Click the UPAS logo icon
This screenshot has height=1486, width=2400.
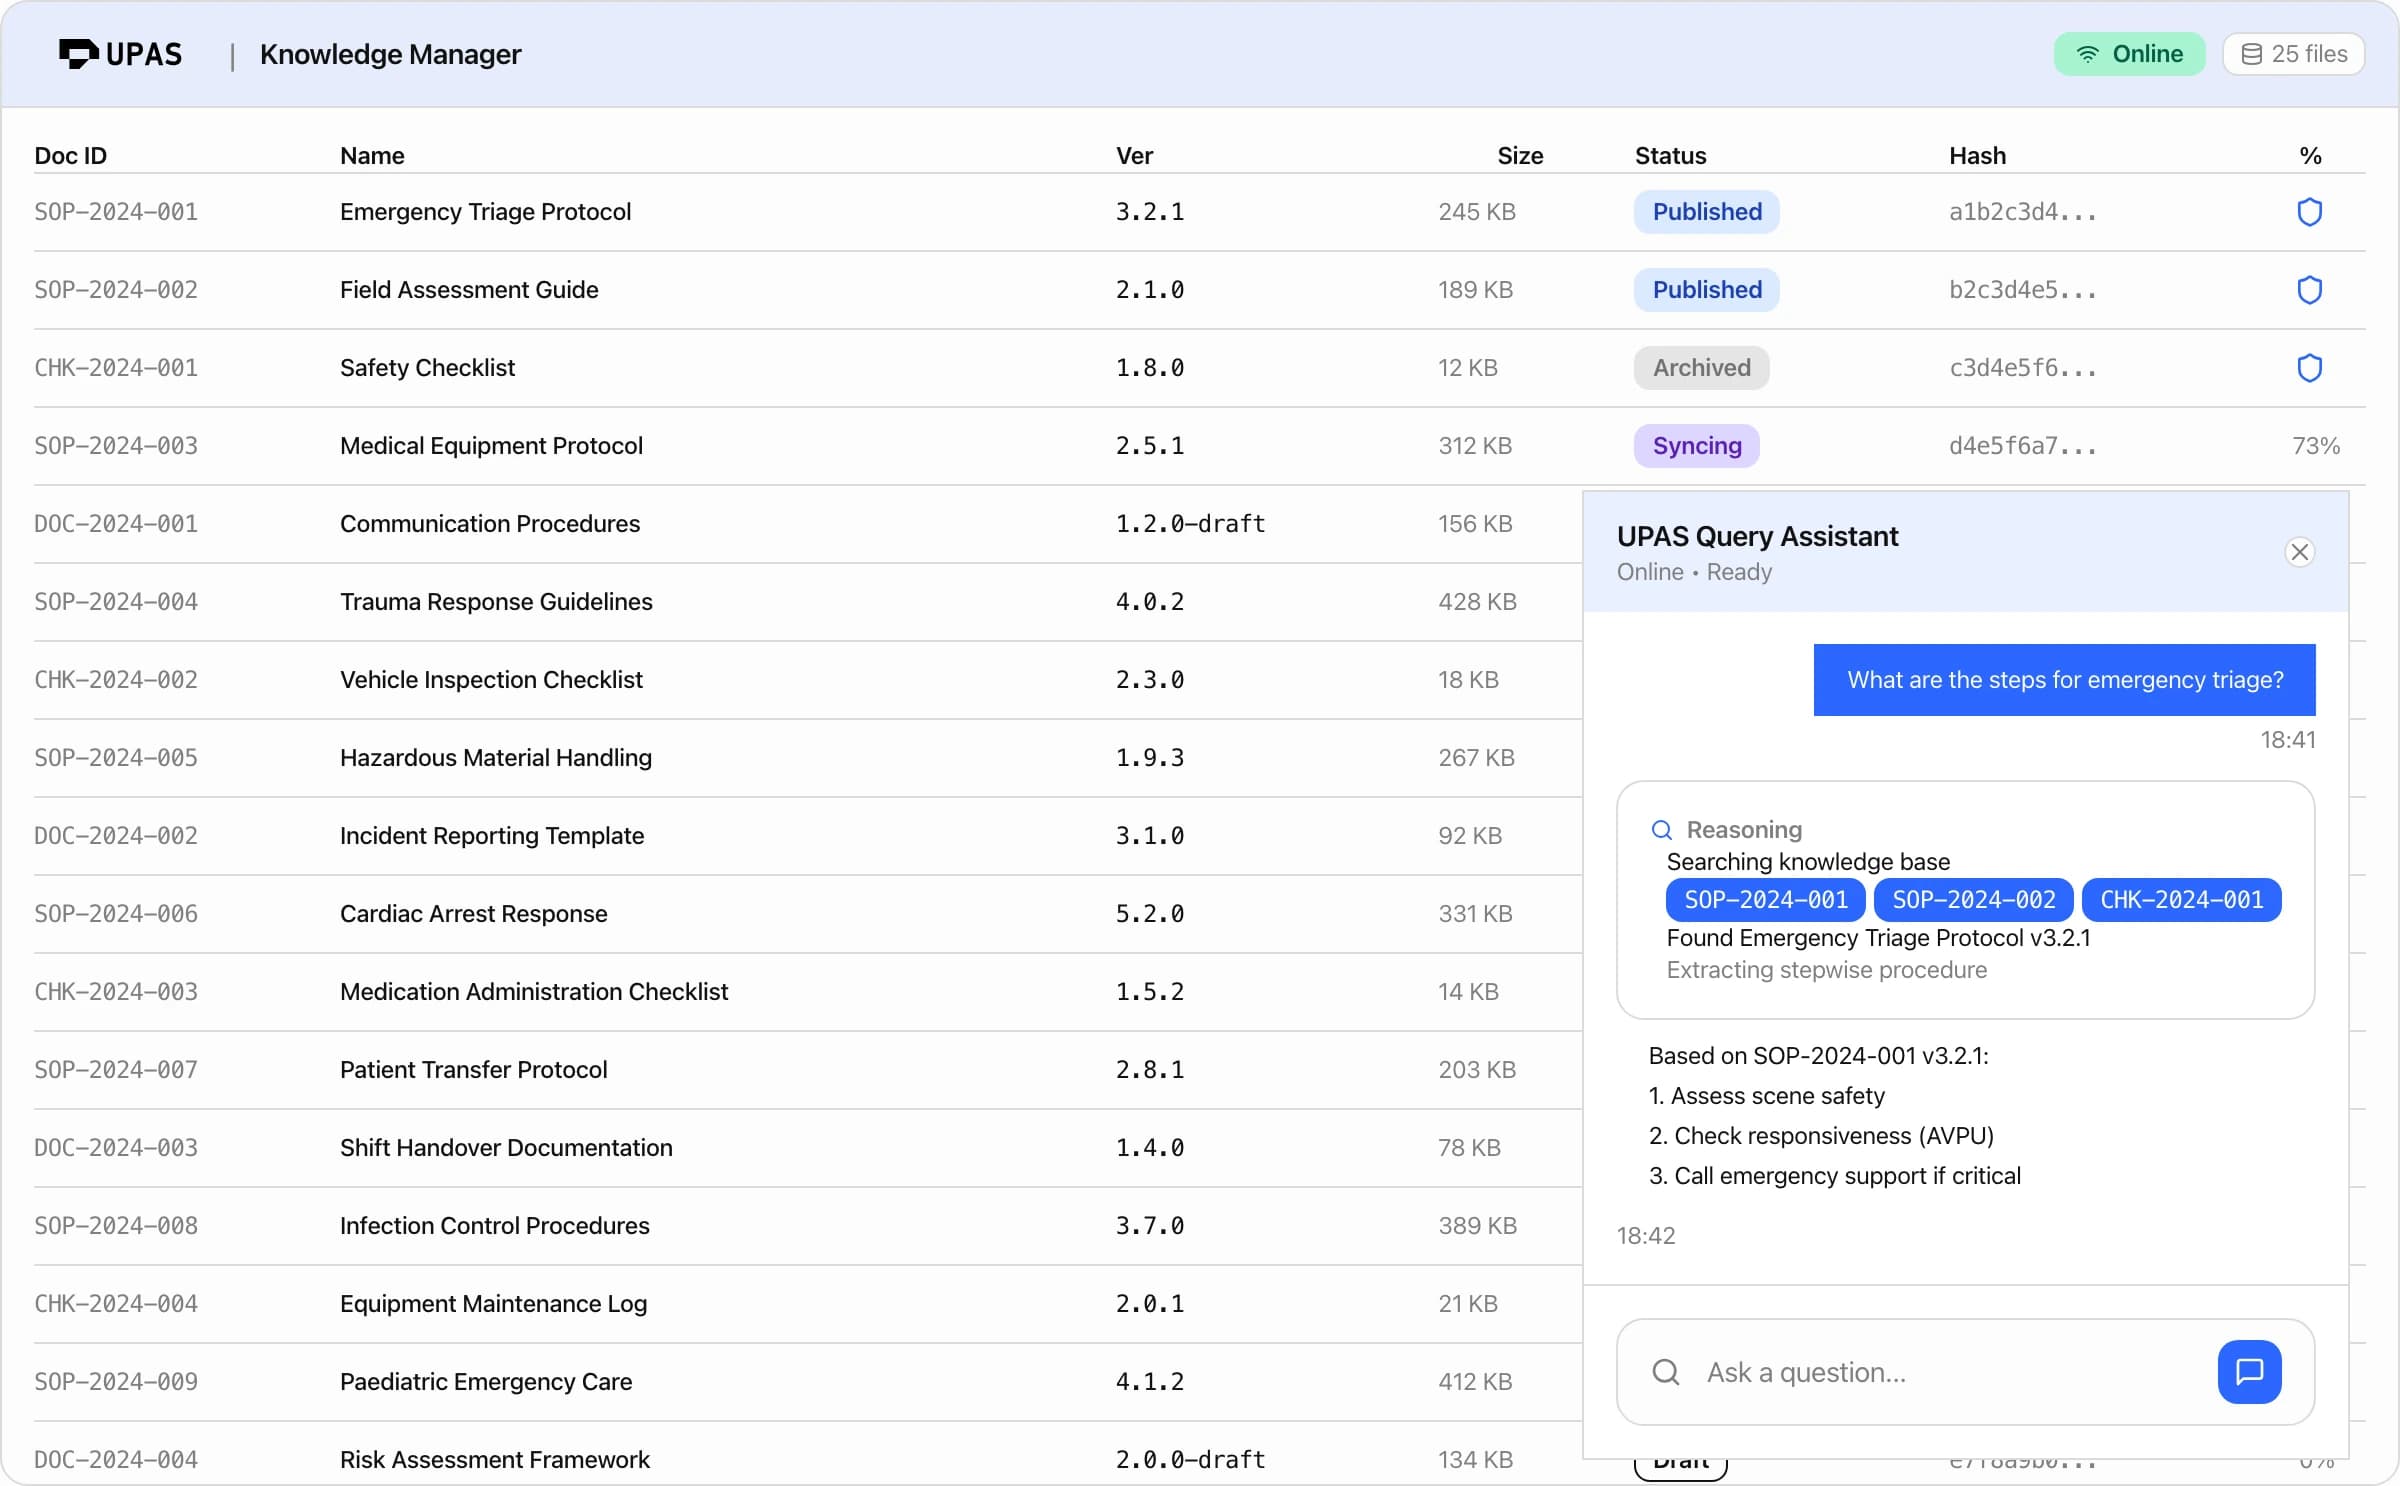point(78,54)
